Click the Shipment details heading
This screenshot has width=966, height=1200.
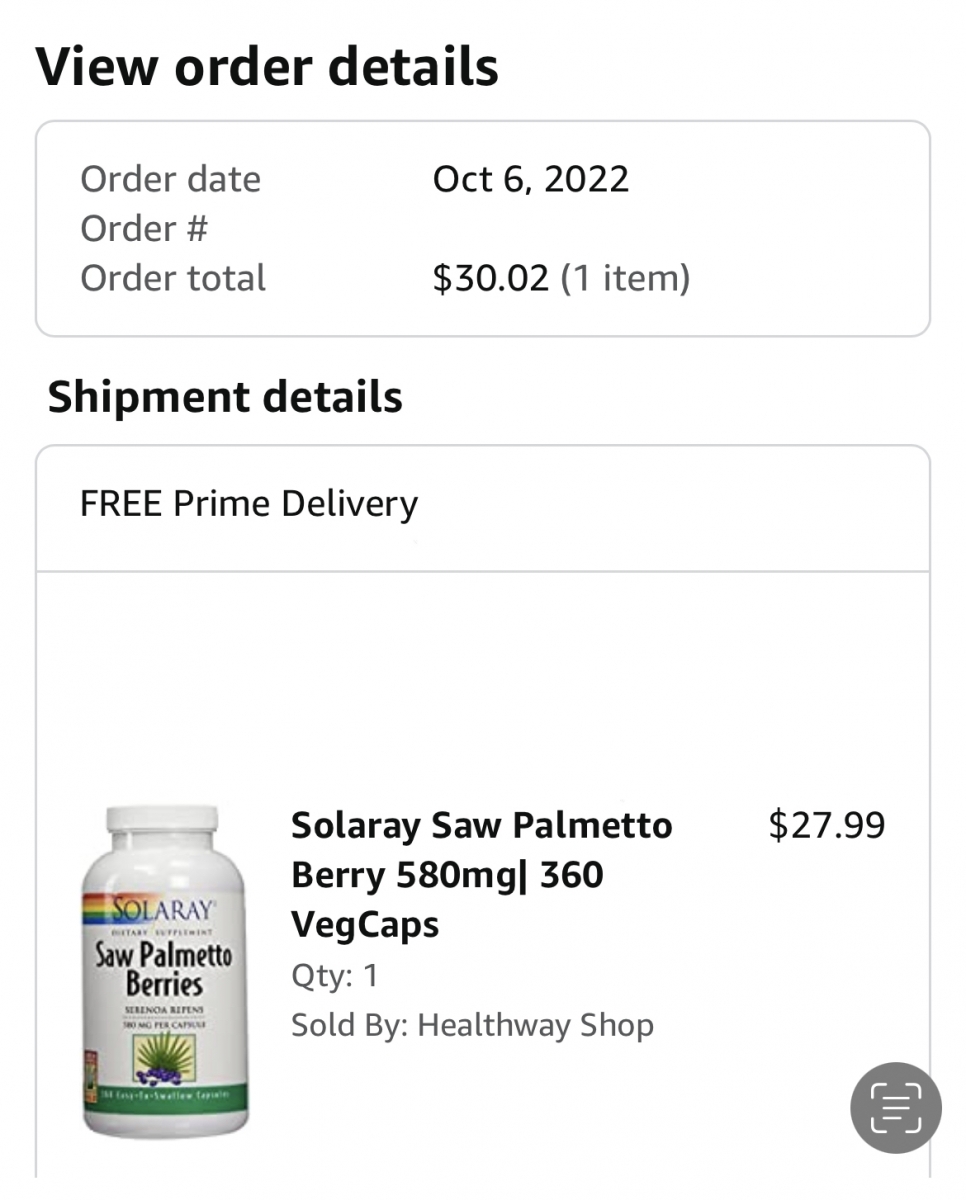pos(225,397)
